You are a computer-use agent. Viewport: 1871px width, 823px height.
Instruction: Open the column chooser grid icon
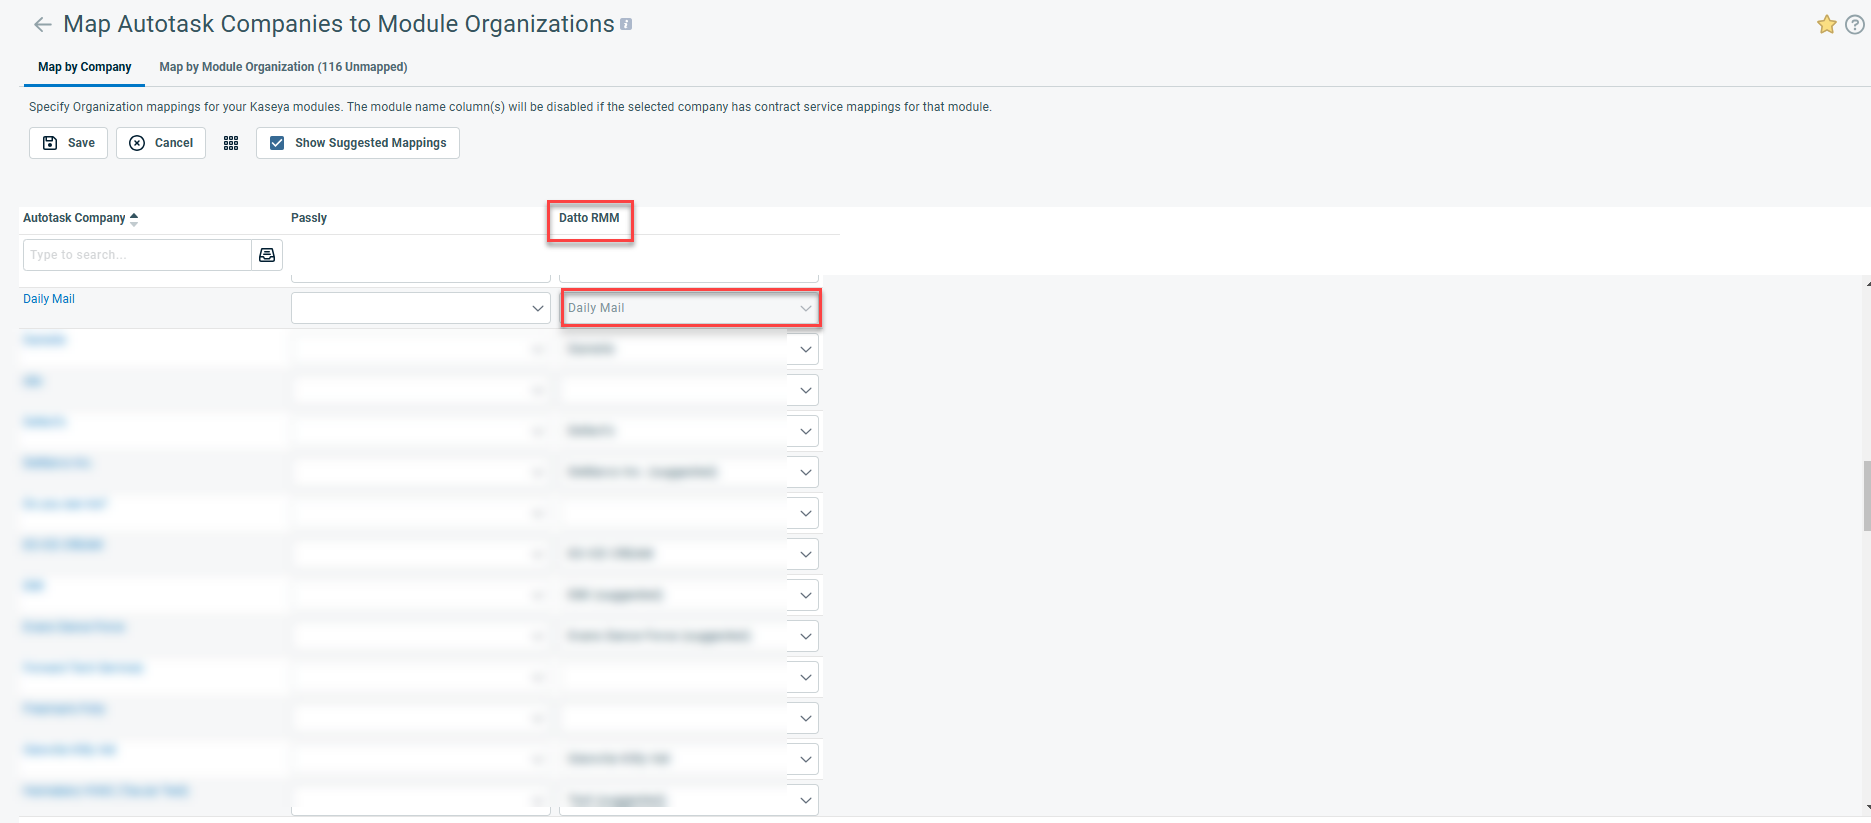tap(231, 143)
